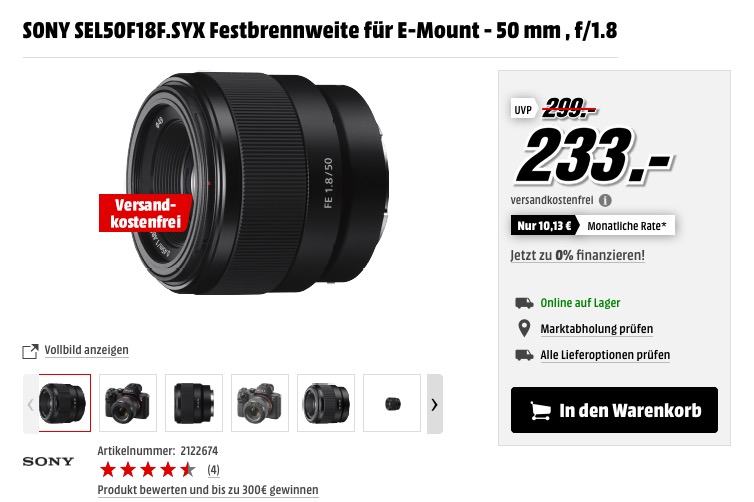Click the fullscreen icon next to Vollbild anzeigen
This screenshot has height=502, width=754.
pyautogui.click(x=30, y=351)
